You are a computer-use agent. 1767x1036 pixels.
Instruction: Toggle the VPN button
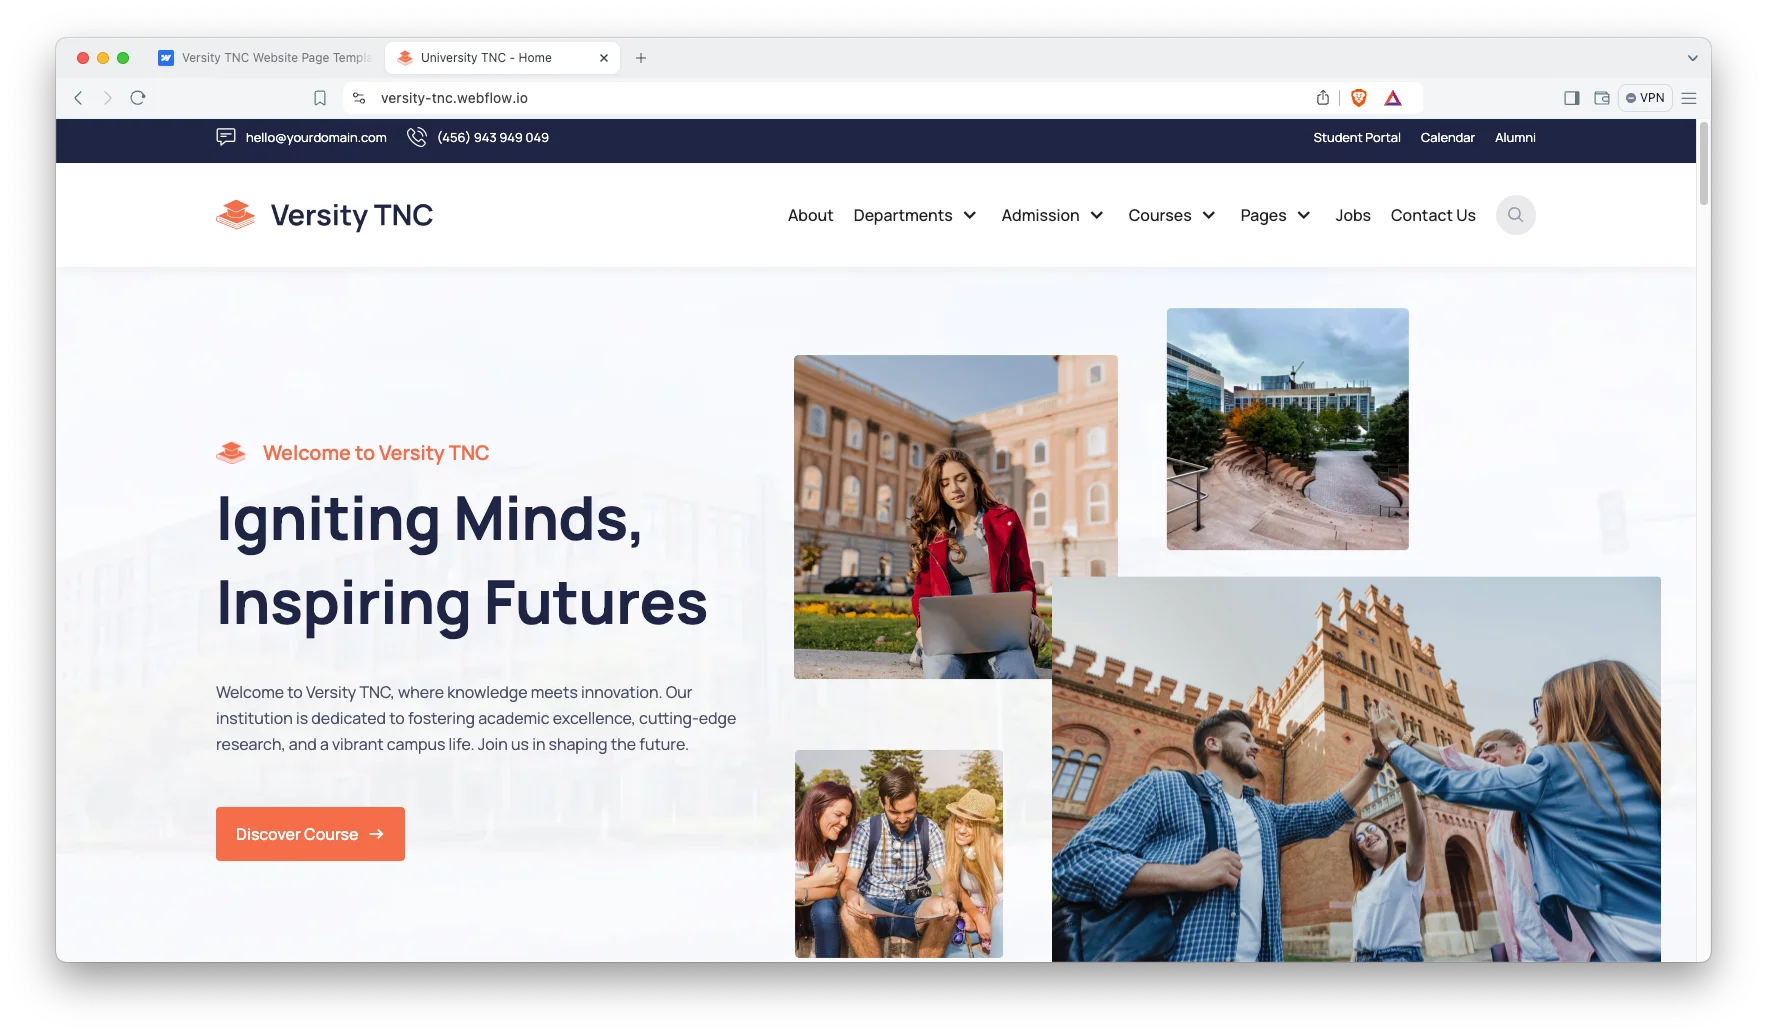point(1645,98)
